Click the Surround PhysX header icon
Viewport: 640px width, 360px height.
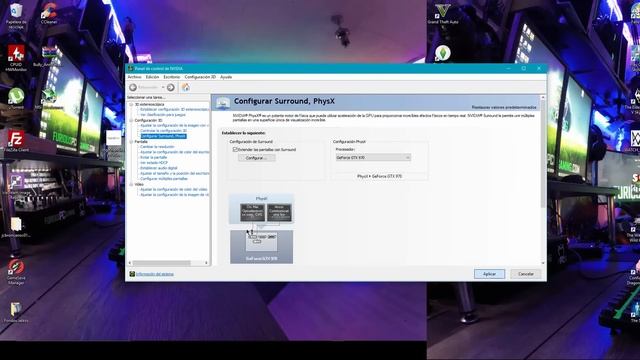[x=223, y=103]
